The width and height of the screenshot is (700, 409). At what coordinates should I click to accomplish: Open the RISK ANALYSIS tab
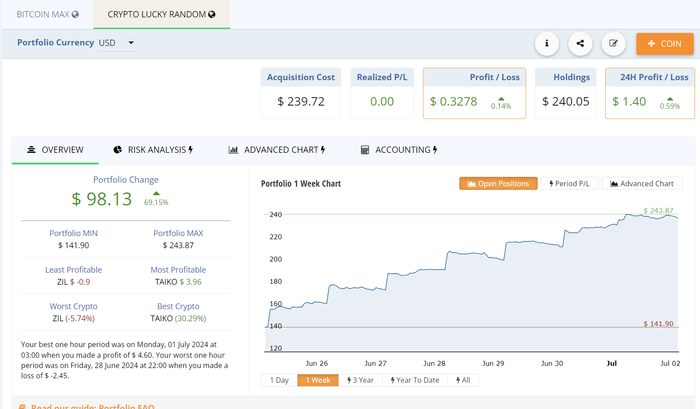[x=153, y=150]
